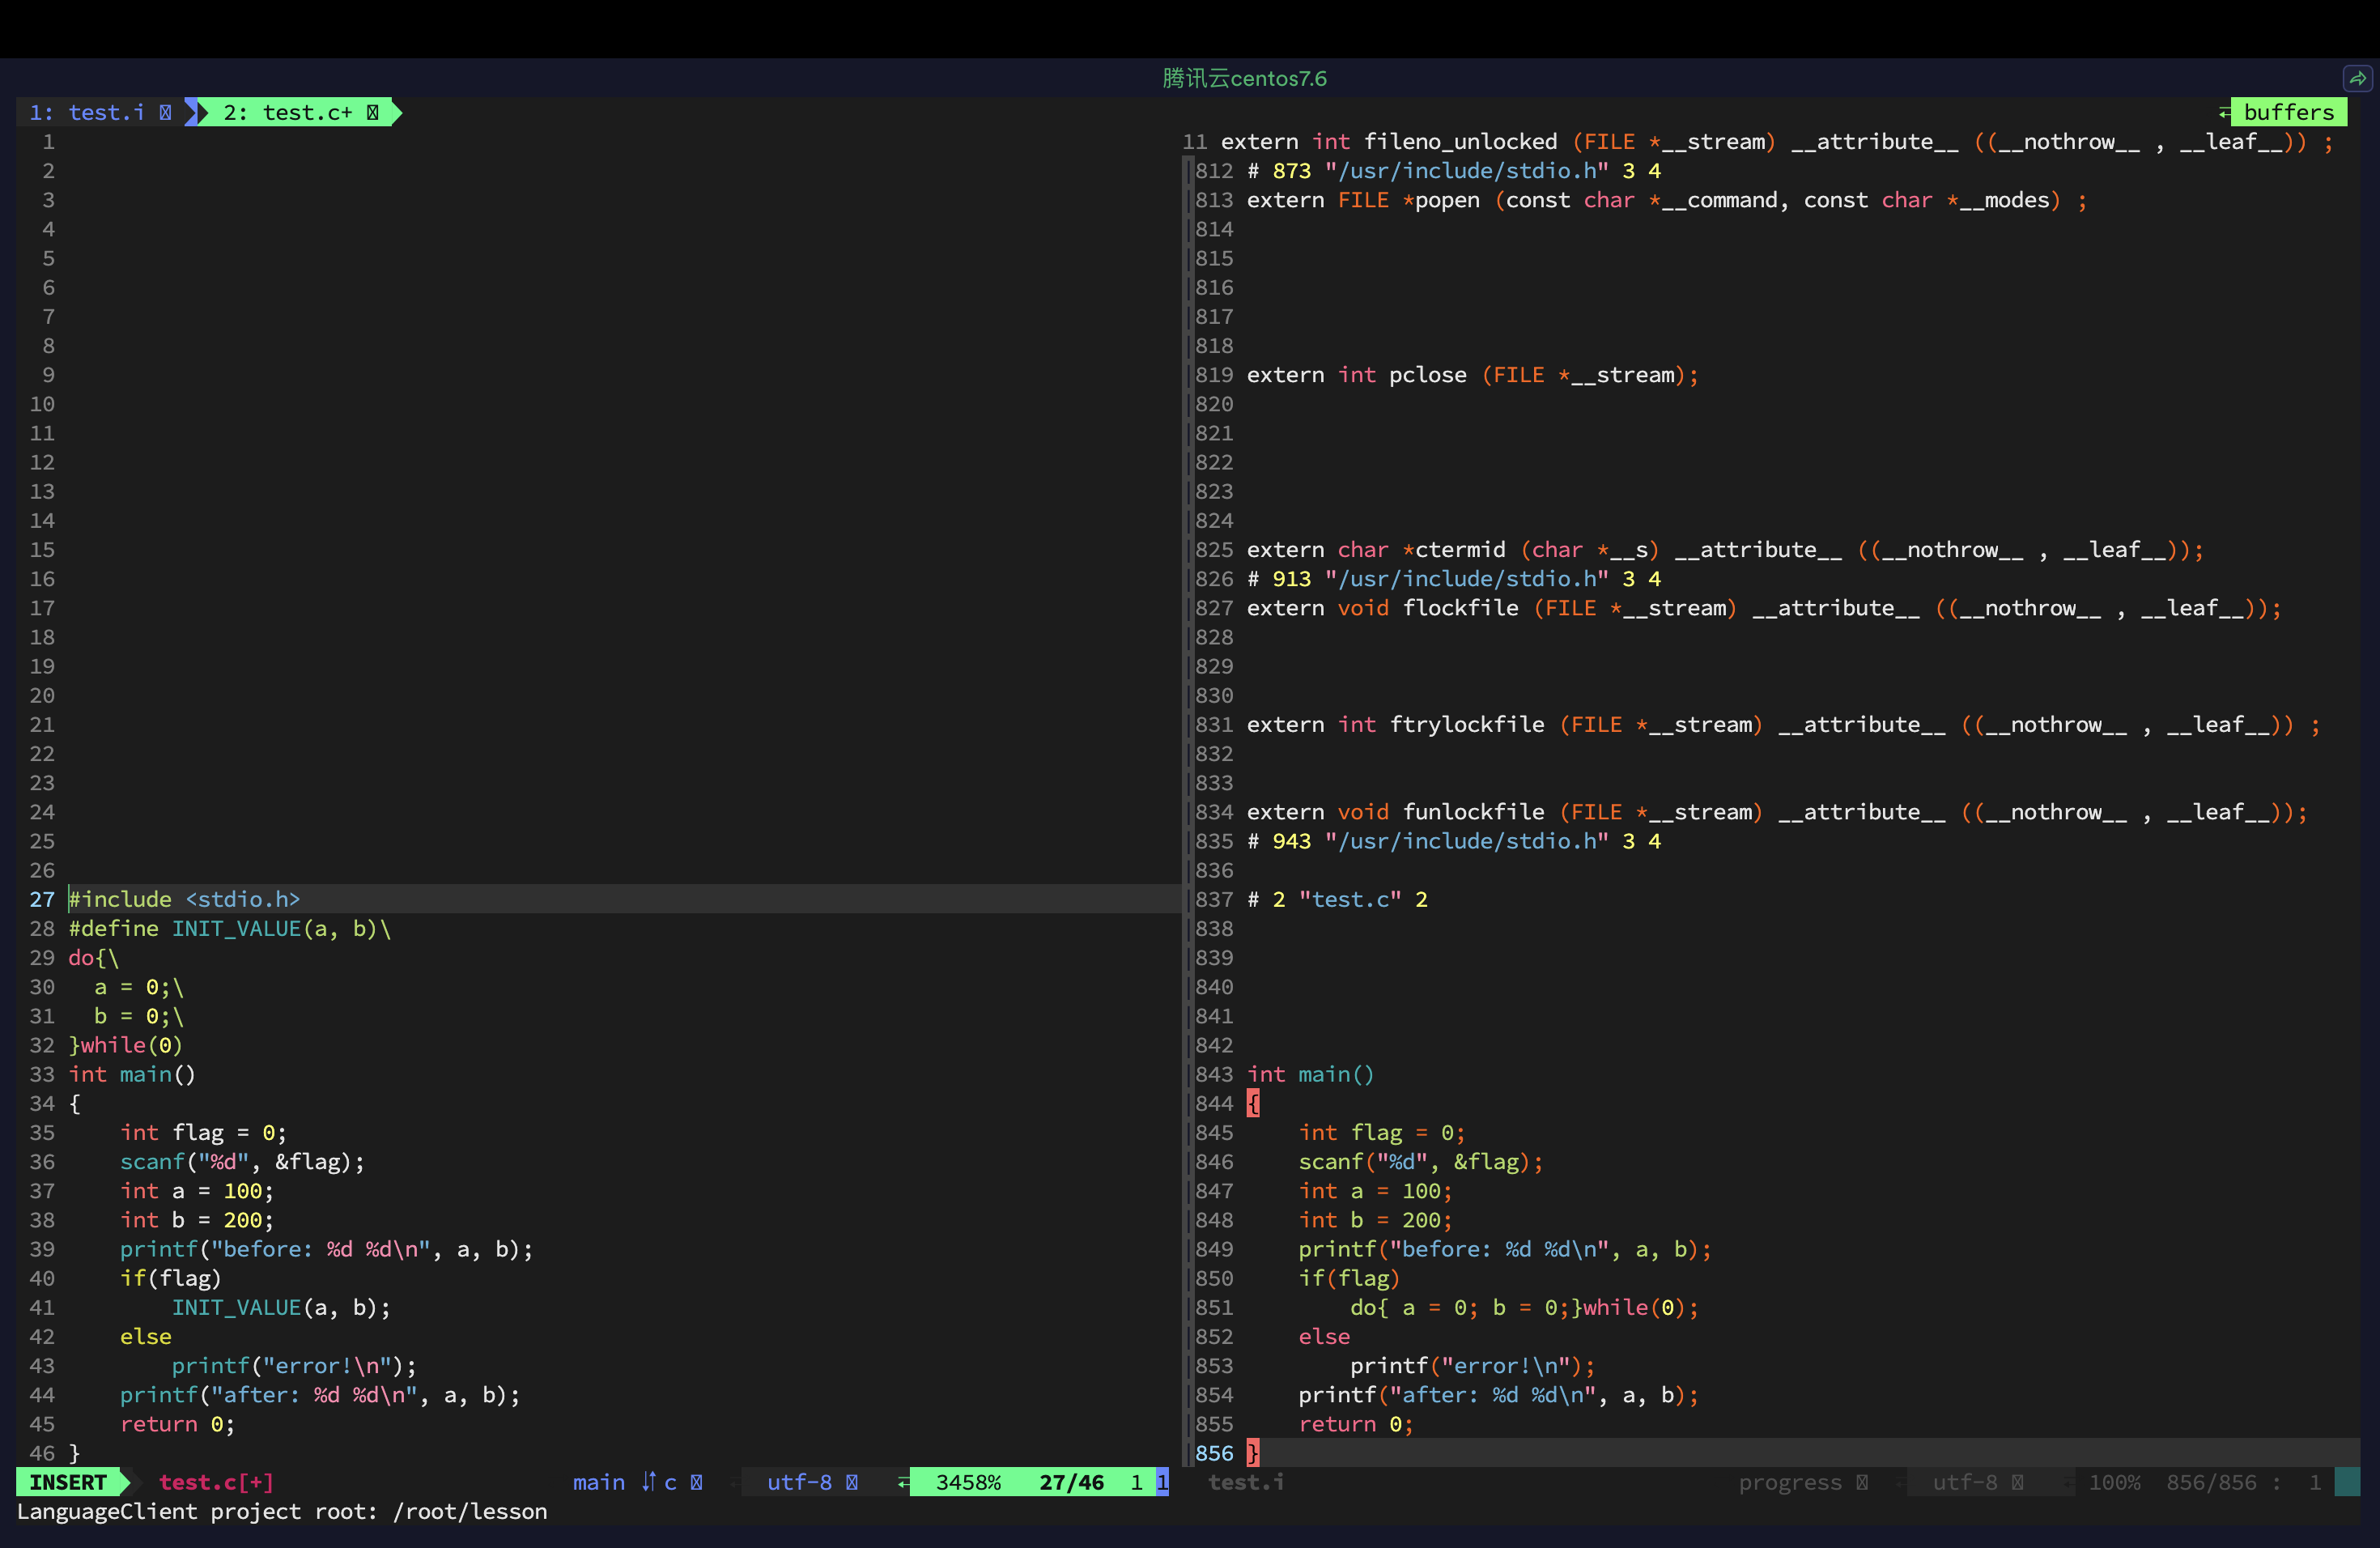2380x1548 pixels.
Task: Click the main branch label in the status line
Action: pos(599,1482)
